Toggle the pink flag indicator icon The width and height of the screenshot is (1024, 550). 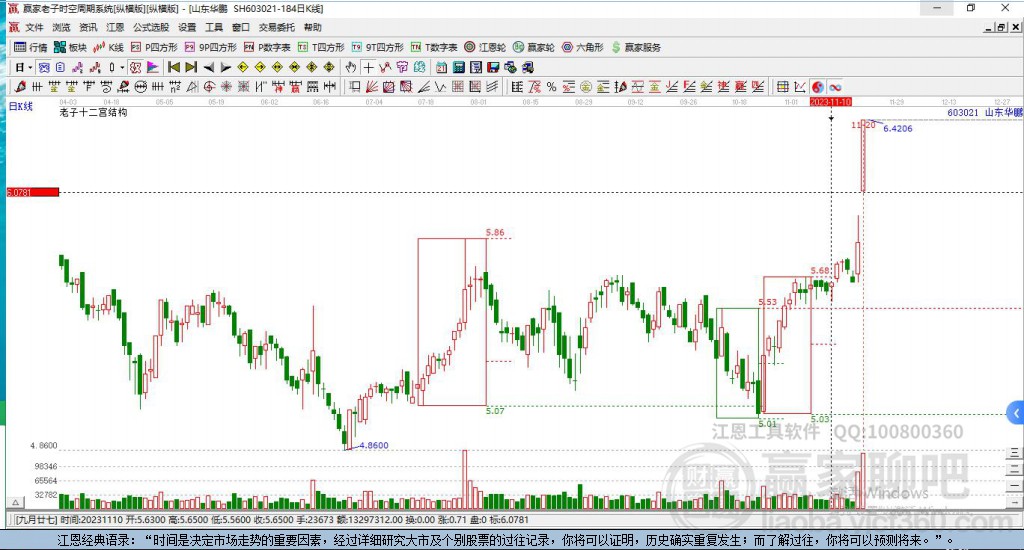pos(153,67)
